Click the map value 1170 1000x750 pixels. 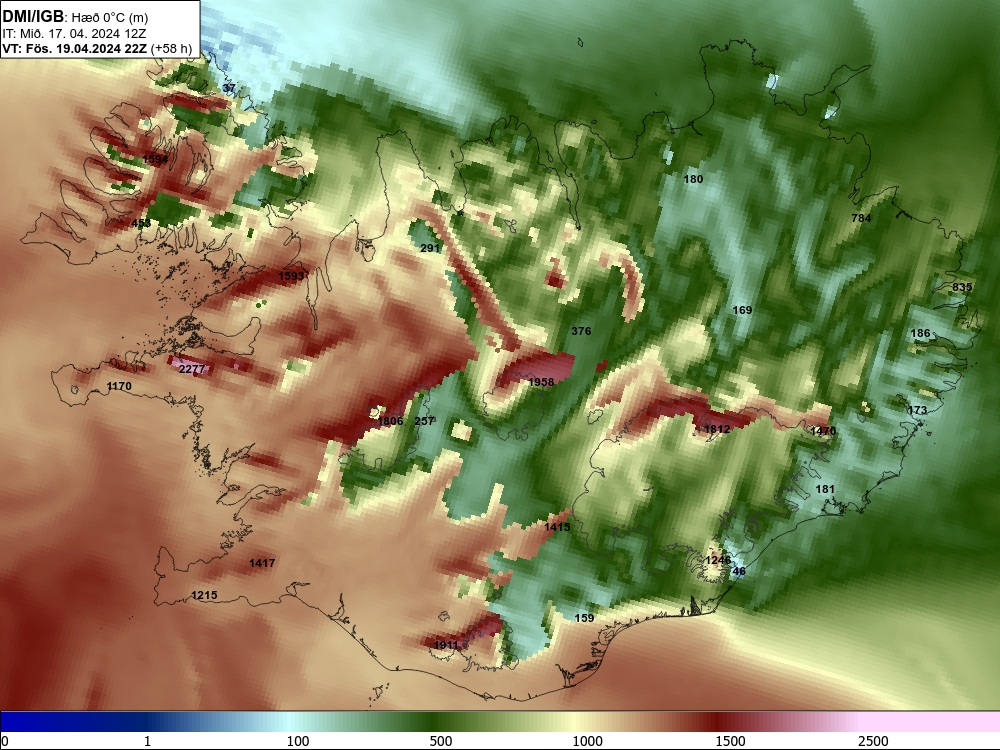pos(119,386)
